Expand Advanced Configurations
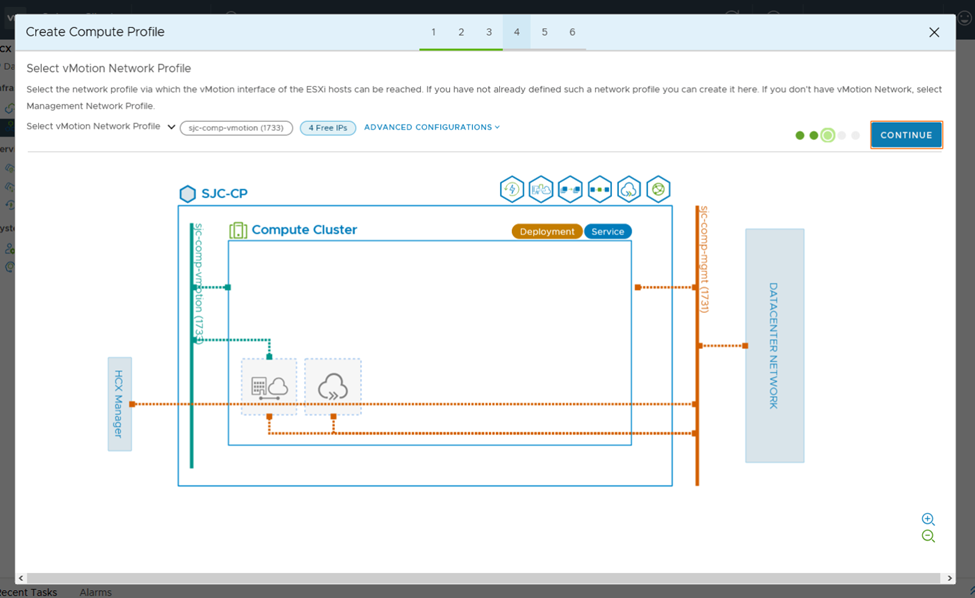This screenshot has width=975, height=598. click(431, 127)
